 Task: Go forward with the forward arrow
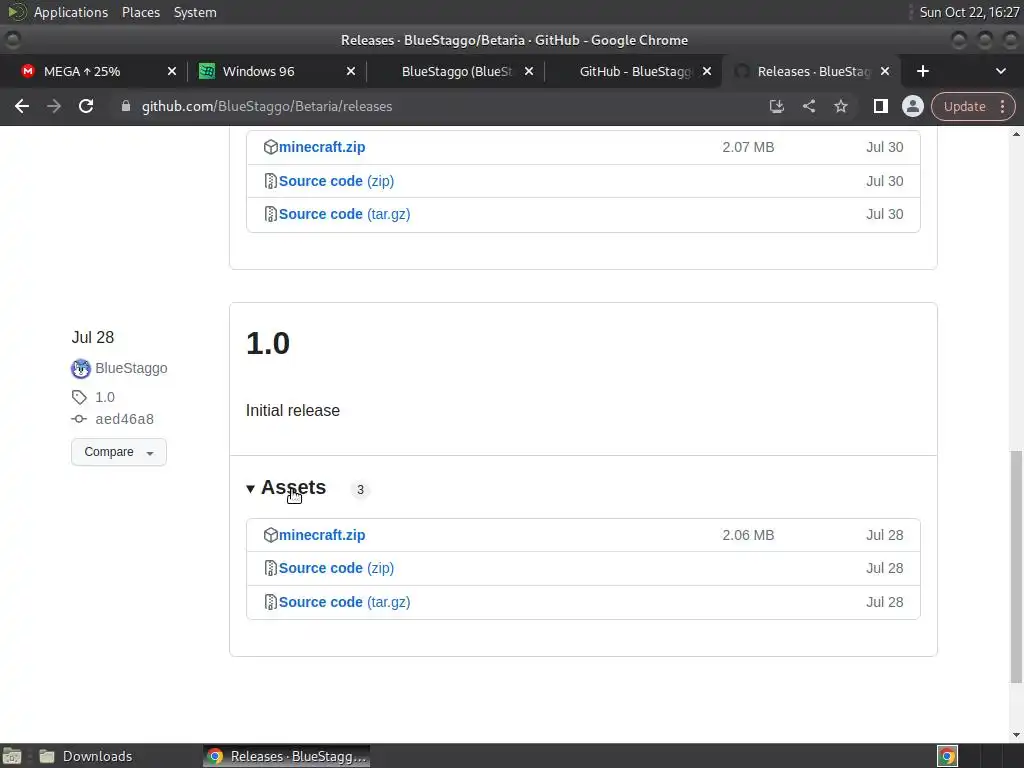click(x=54, y=106)
